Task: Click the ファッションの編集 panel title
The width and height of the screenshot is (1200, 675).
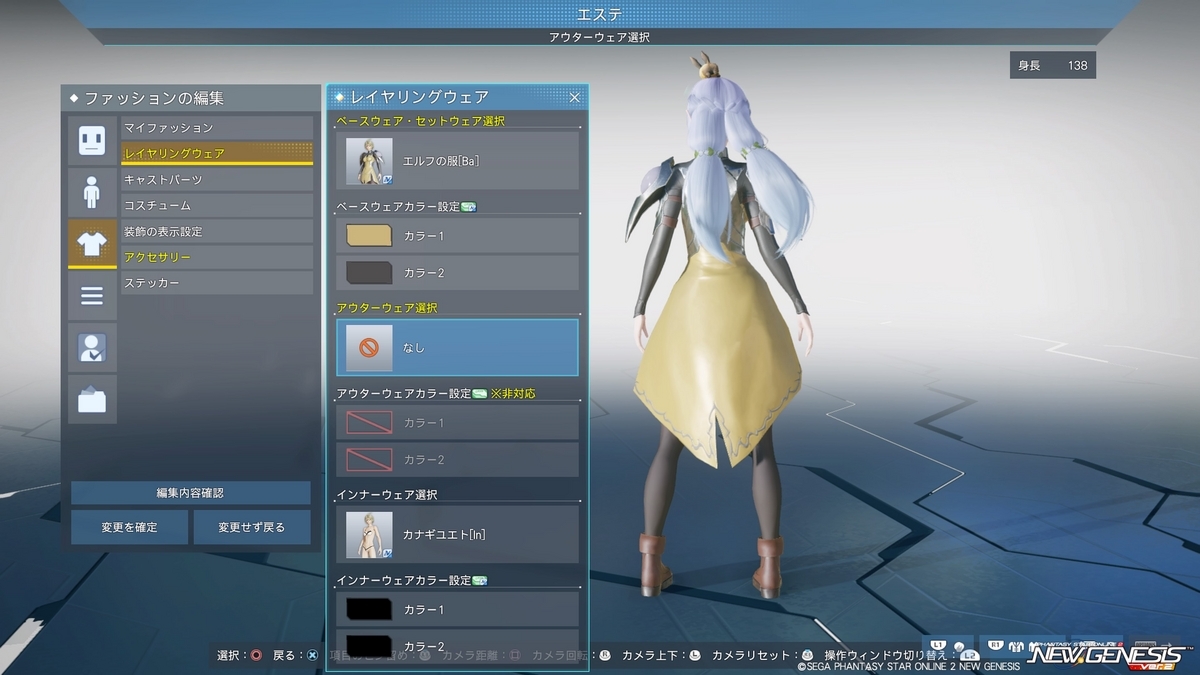Action: [x=153, y=98]
